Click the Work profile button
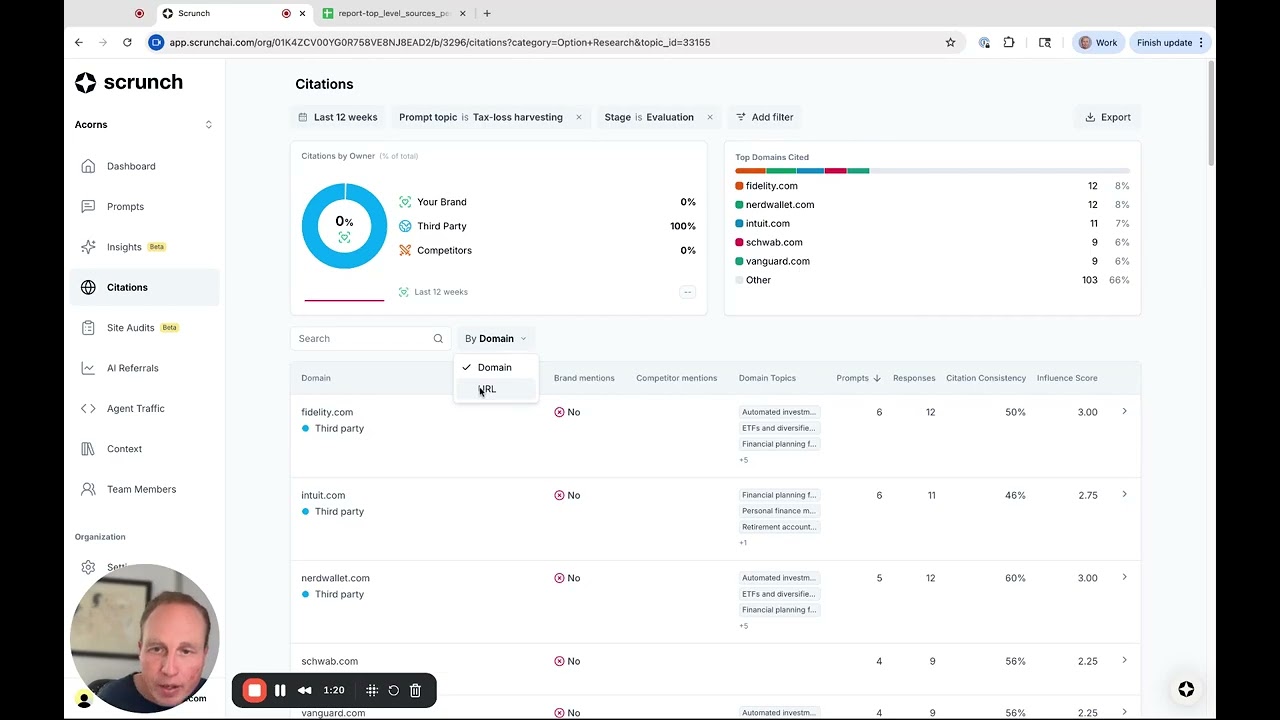Screen dimensions: 1280x720 [x=1098, y=42]
